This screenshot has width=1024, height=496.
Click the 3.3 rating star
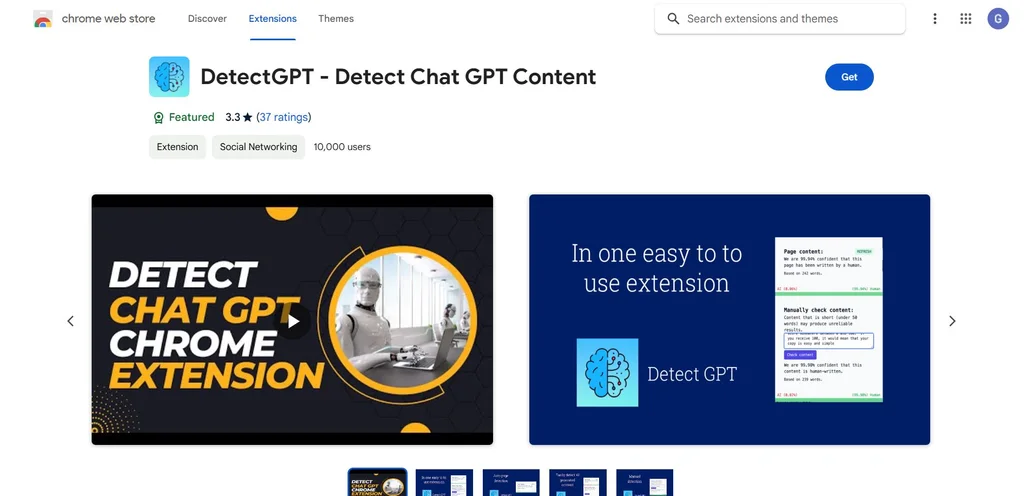247,117
